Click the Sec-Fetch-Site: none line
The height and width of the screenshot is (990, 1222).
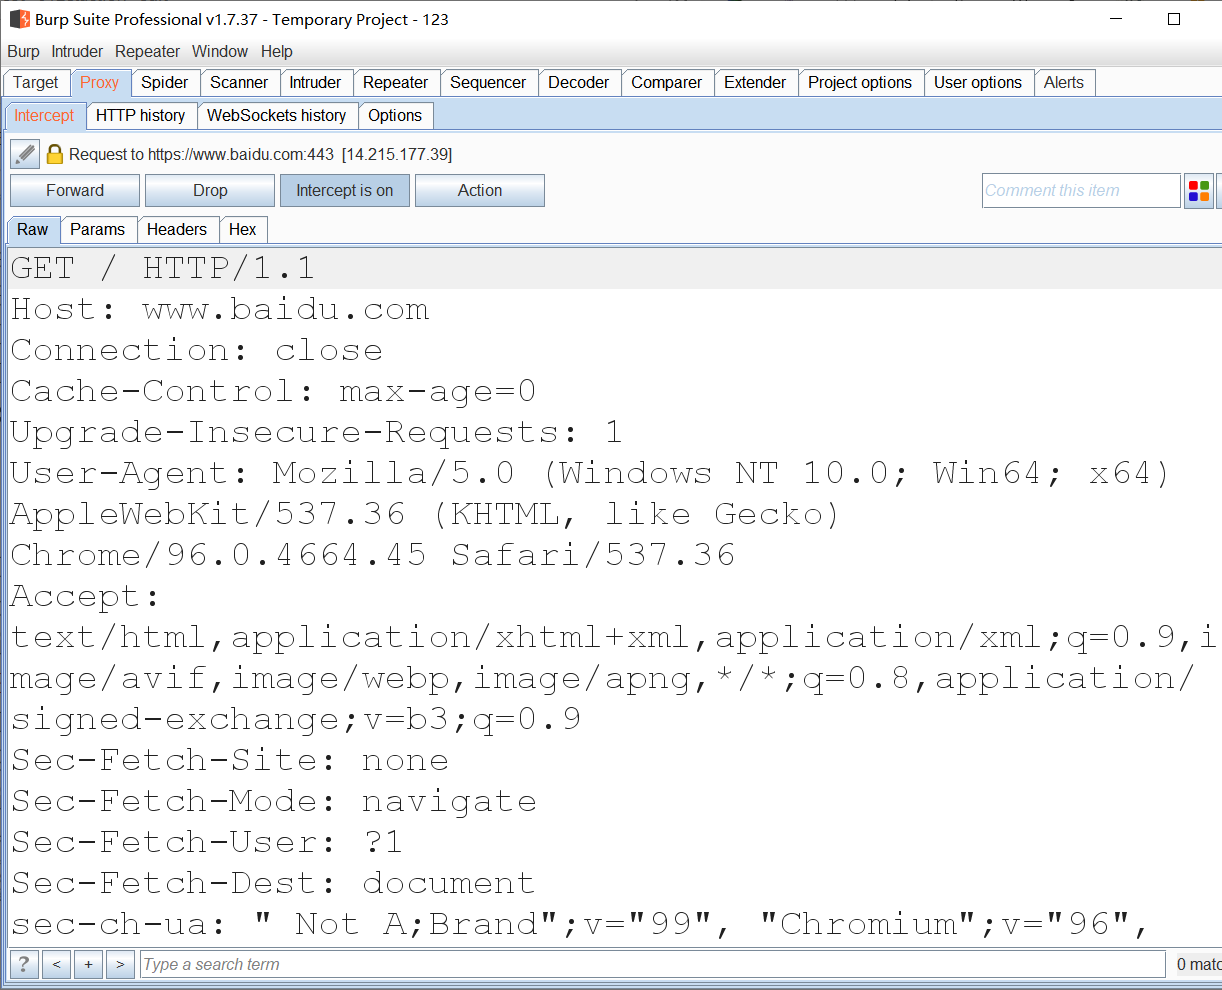pyautogui.click(x=230, y=760)
